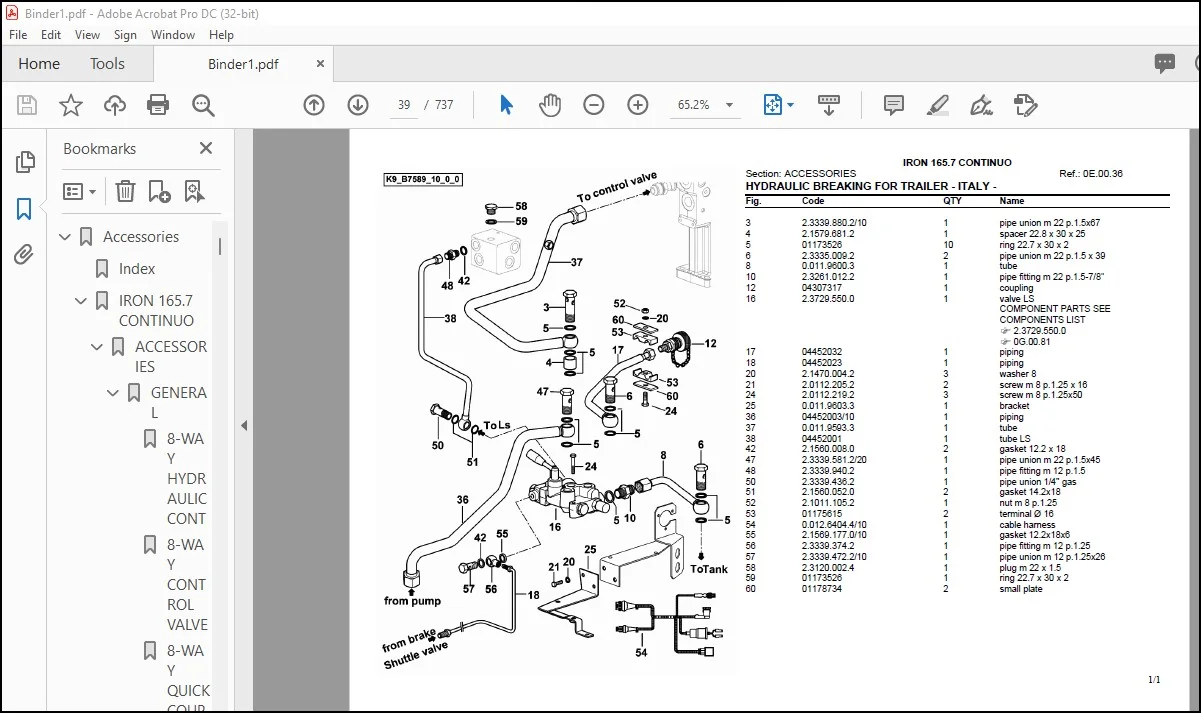Open the Help menu
Screen dimensions: 1201x713
tap(221, 34)
